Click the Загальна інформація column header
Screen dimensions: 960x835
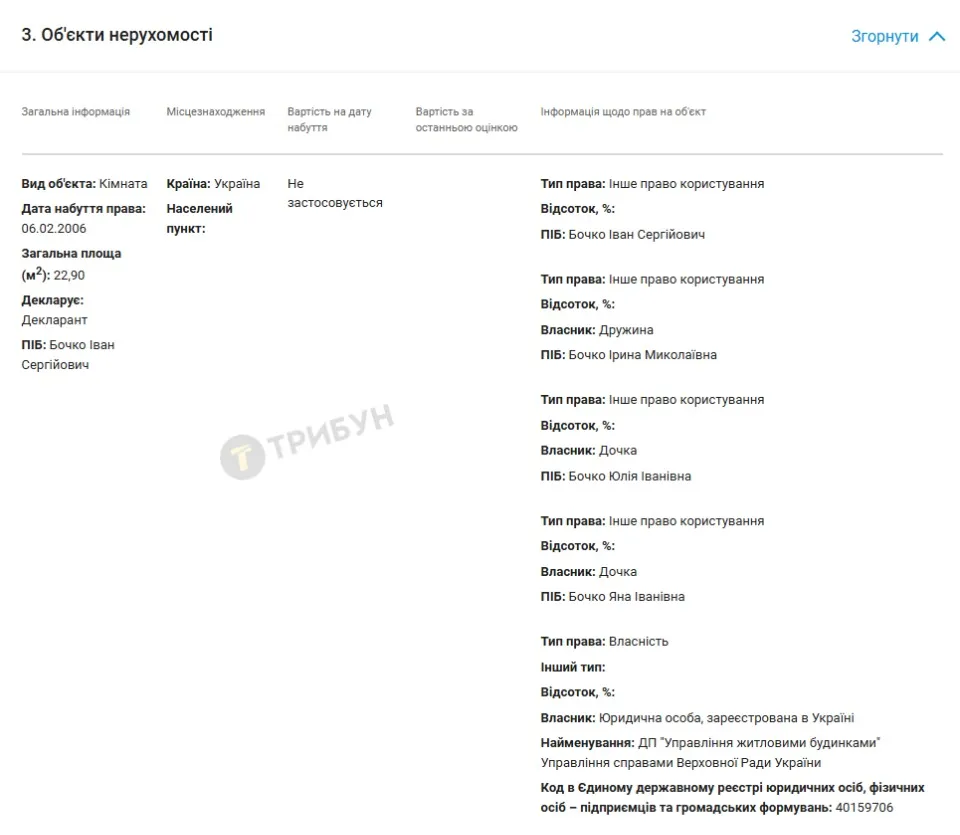coord(76,111)
